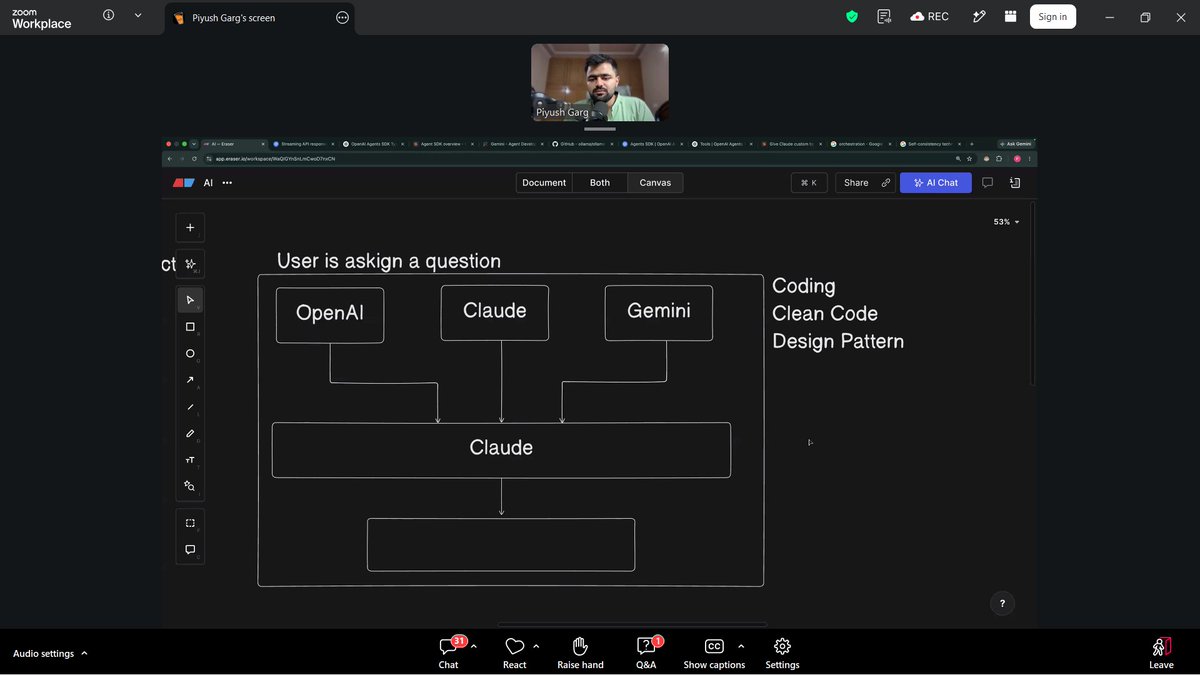
Task: Select the Ellipse shape tool
Action: coord(190,353)
